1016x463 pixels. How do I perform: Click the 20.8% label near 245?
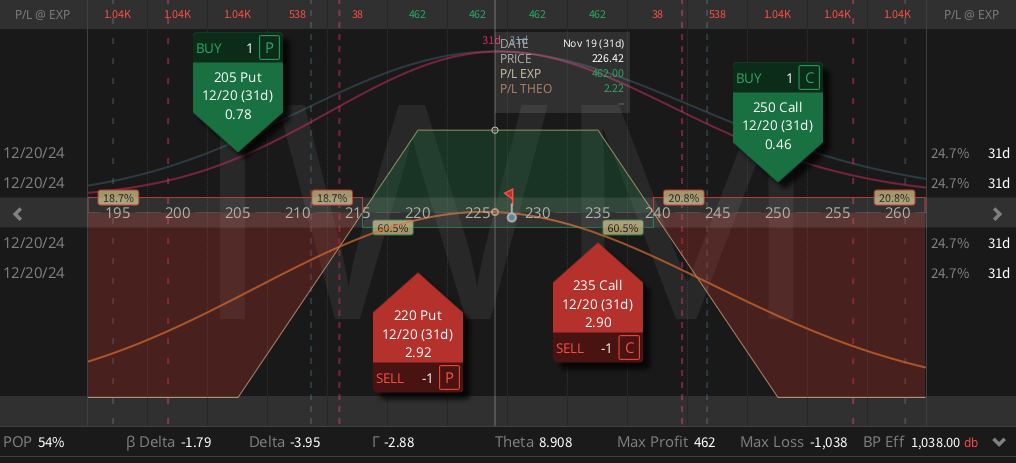pos(682,198)
